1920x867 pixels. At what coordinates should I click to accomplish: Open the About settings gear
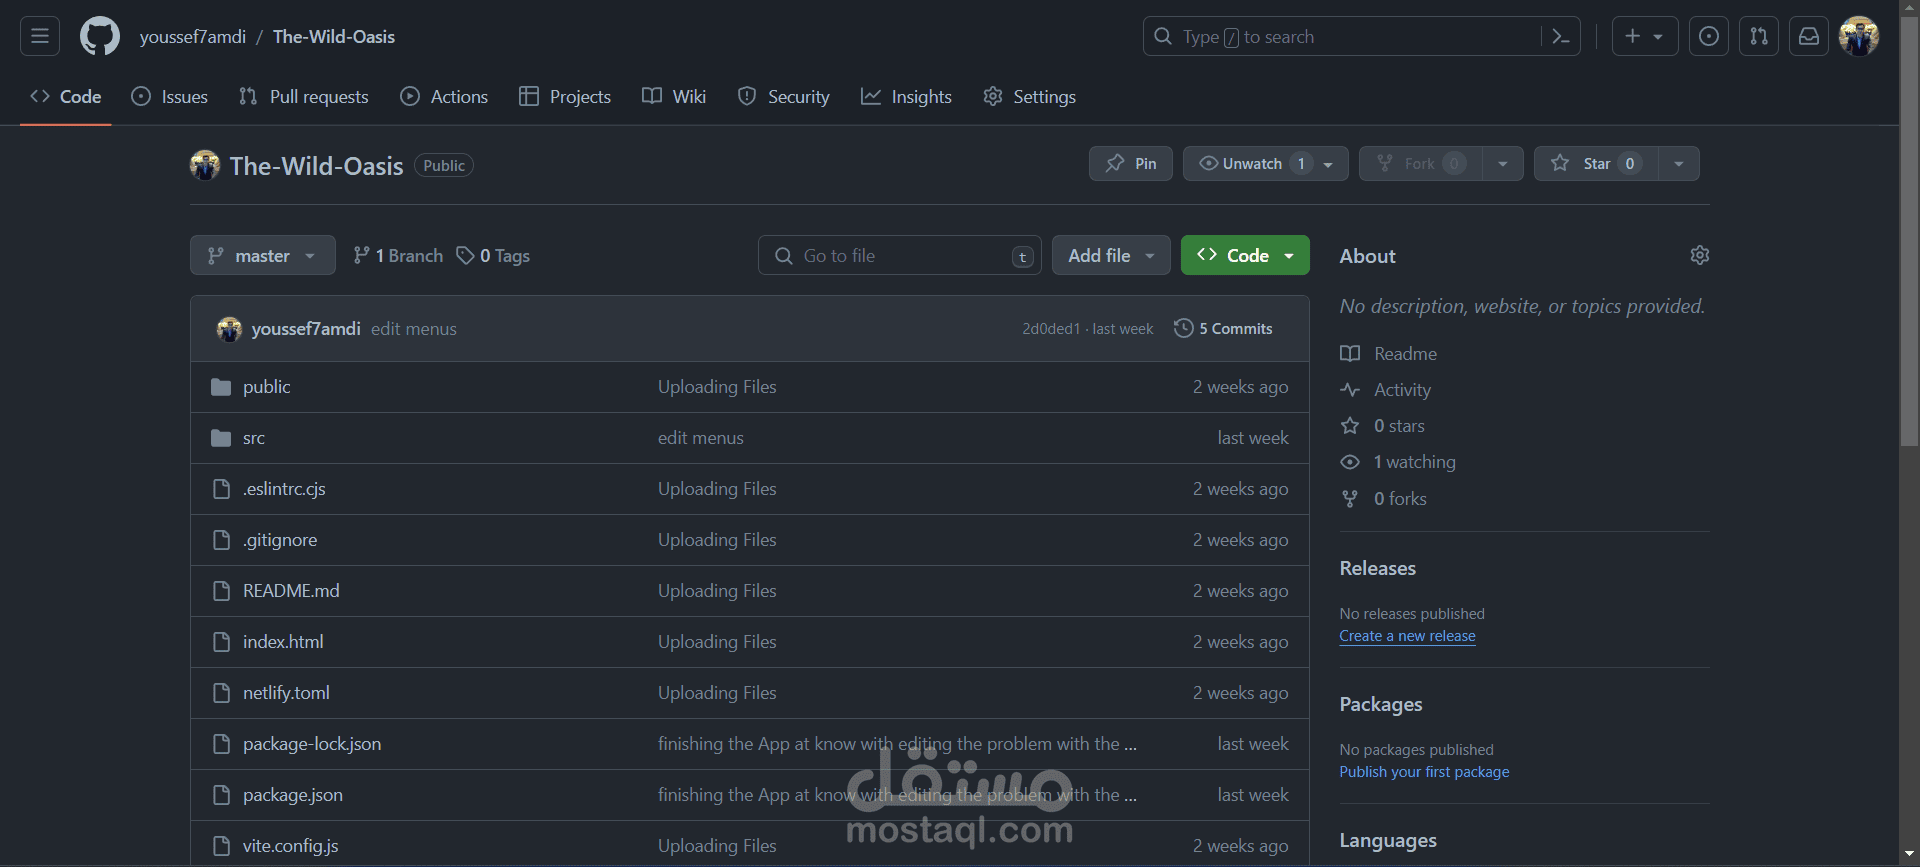(1699, 255)
